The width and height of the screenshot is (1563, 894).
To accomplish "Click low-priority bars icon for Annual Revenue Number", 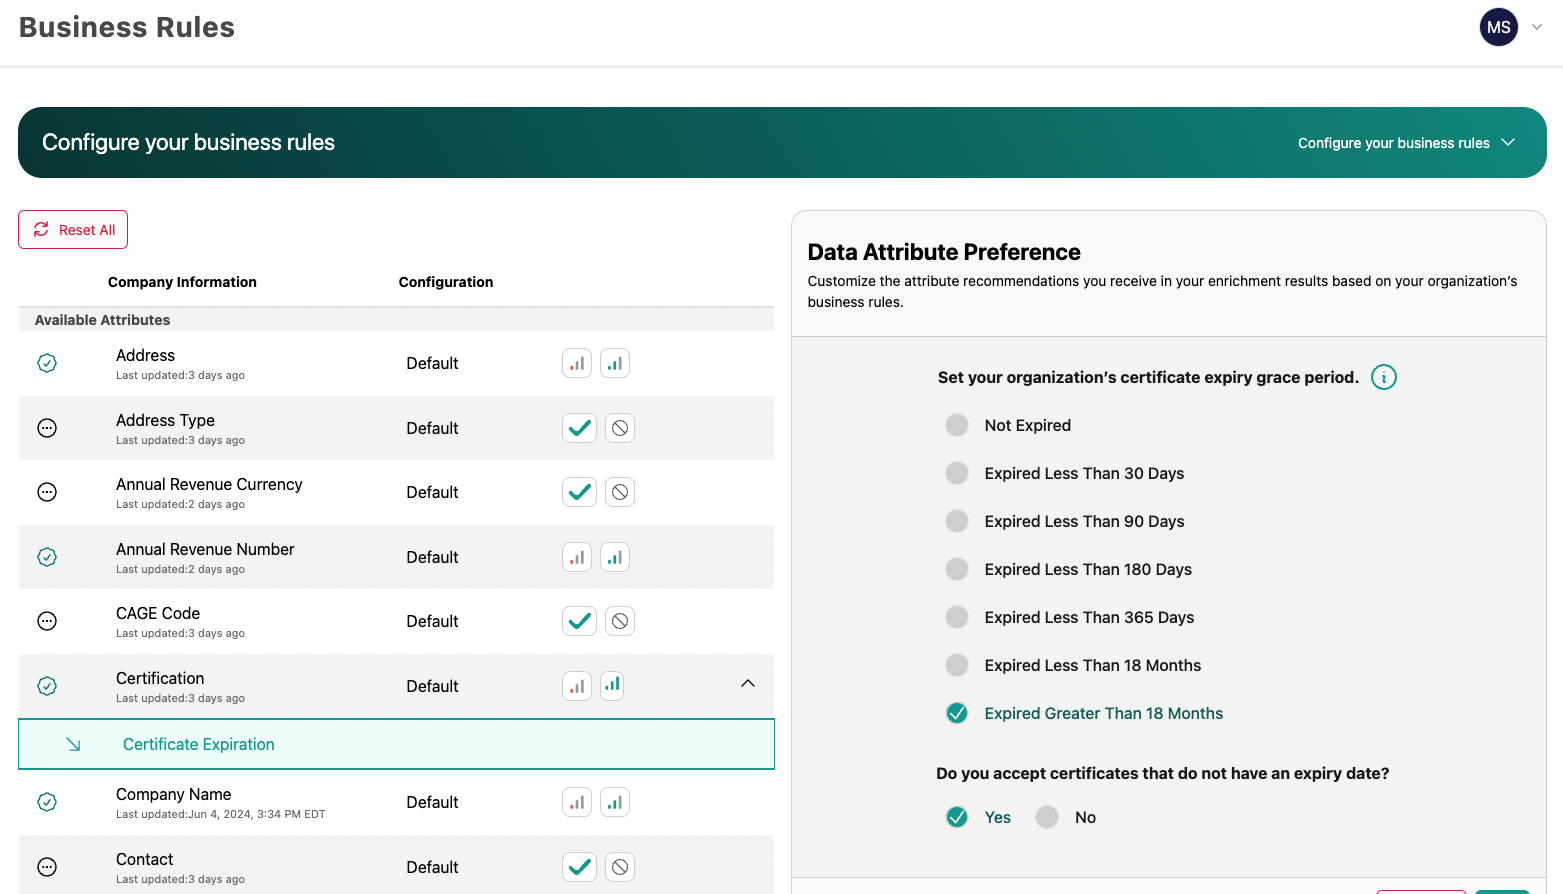I will pyautogui.click(x=577, y=557).
